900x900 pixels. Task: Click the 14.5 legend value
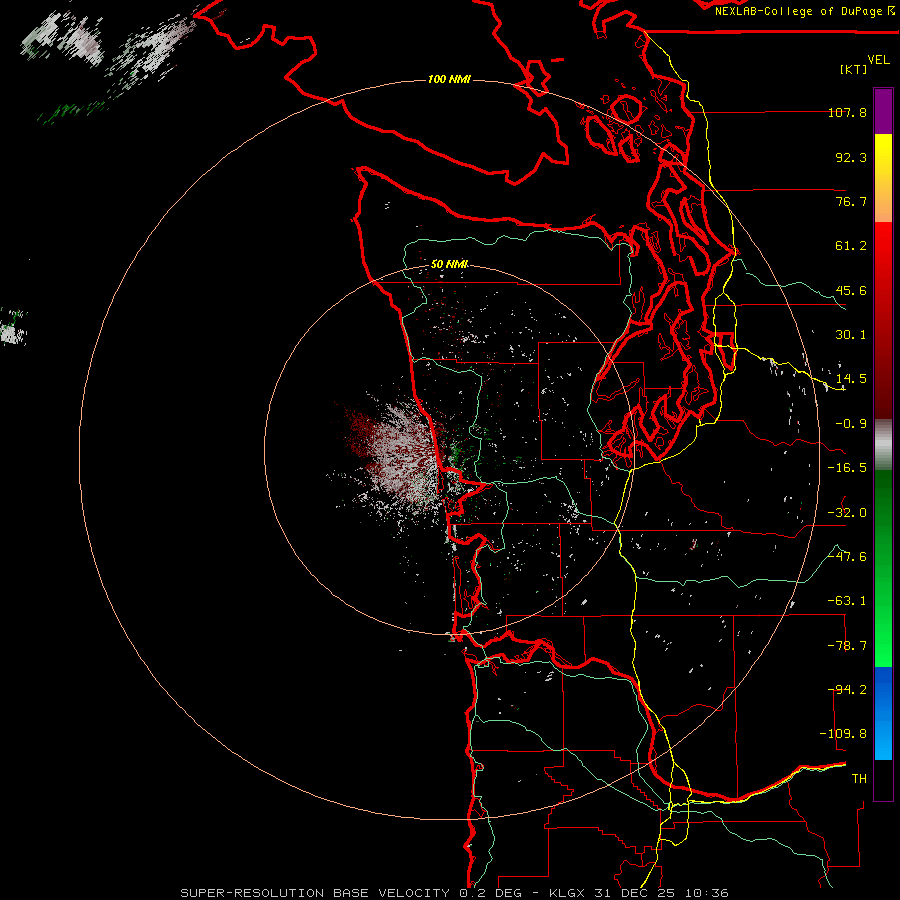click(x=851, y=379)
